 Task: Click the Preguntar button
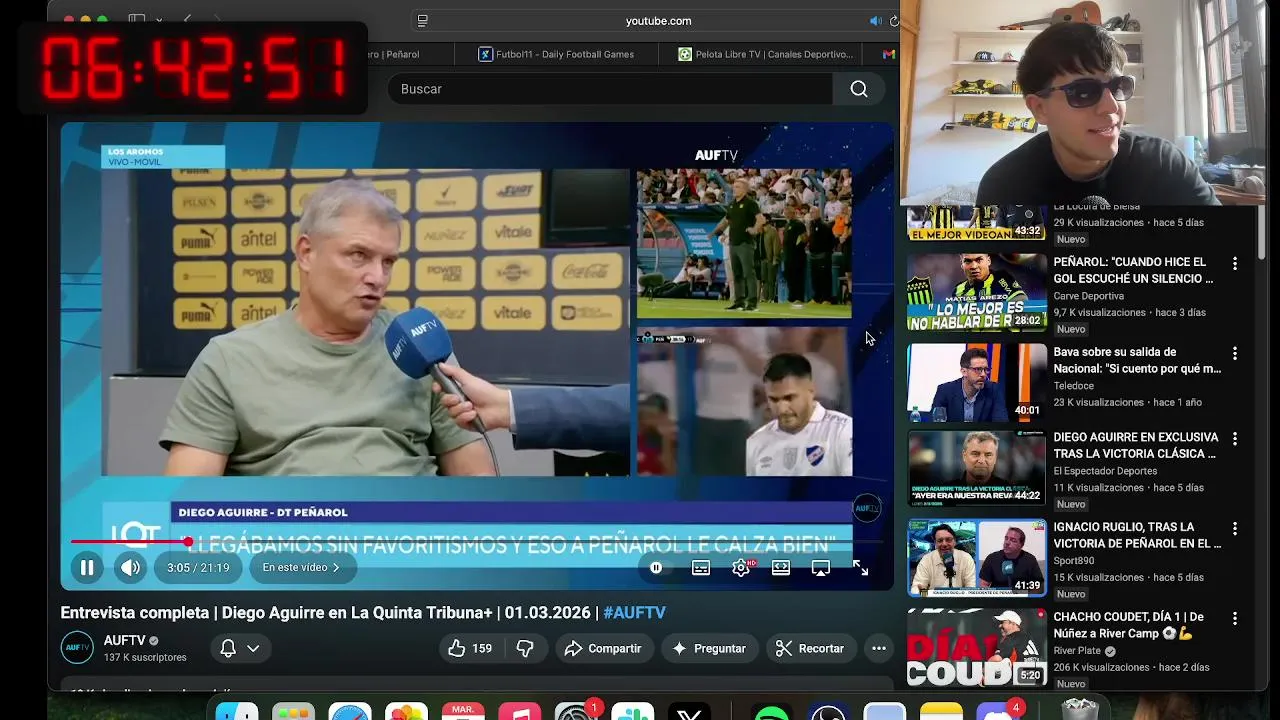(709, 648)
